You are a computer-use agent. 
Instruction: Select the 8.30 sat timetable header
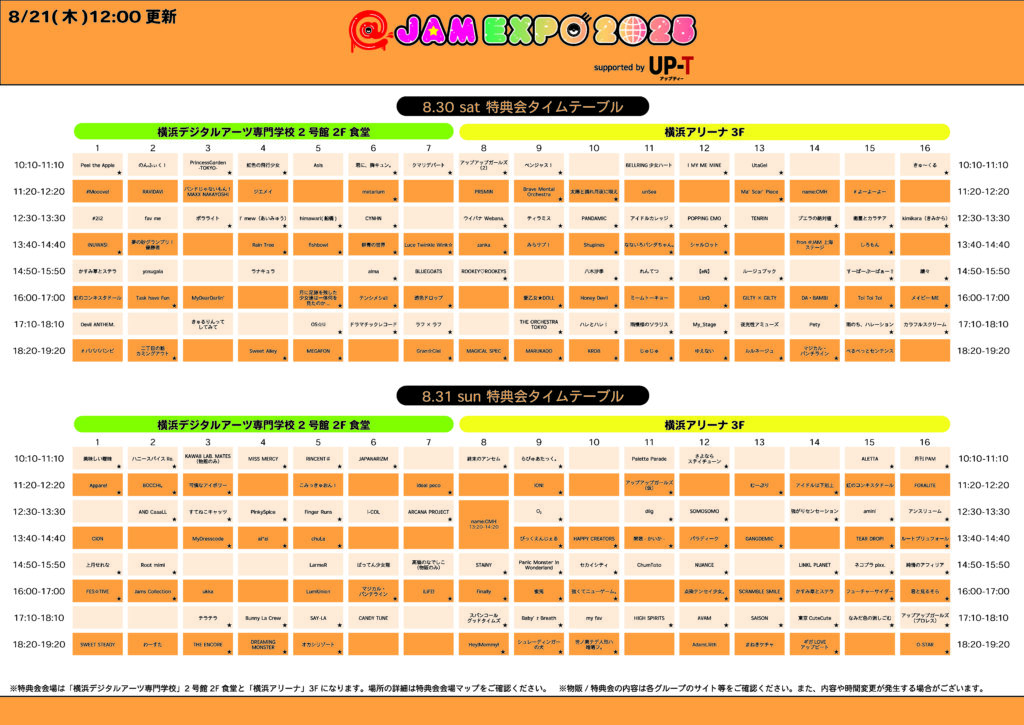tap(511, 107)
